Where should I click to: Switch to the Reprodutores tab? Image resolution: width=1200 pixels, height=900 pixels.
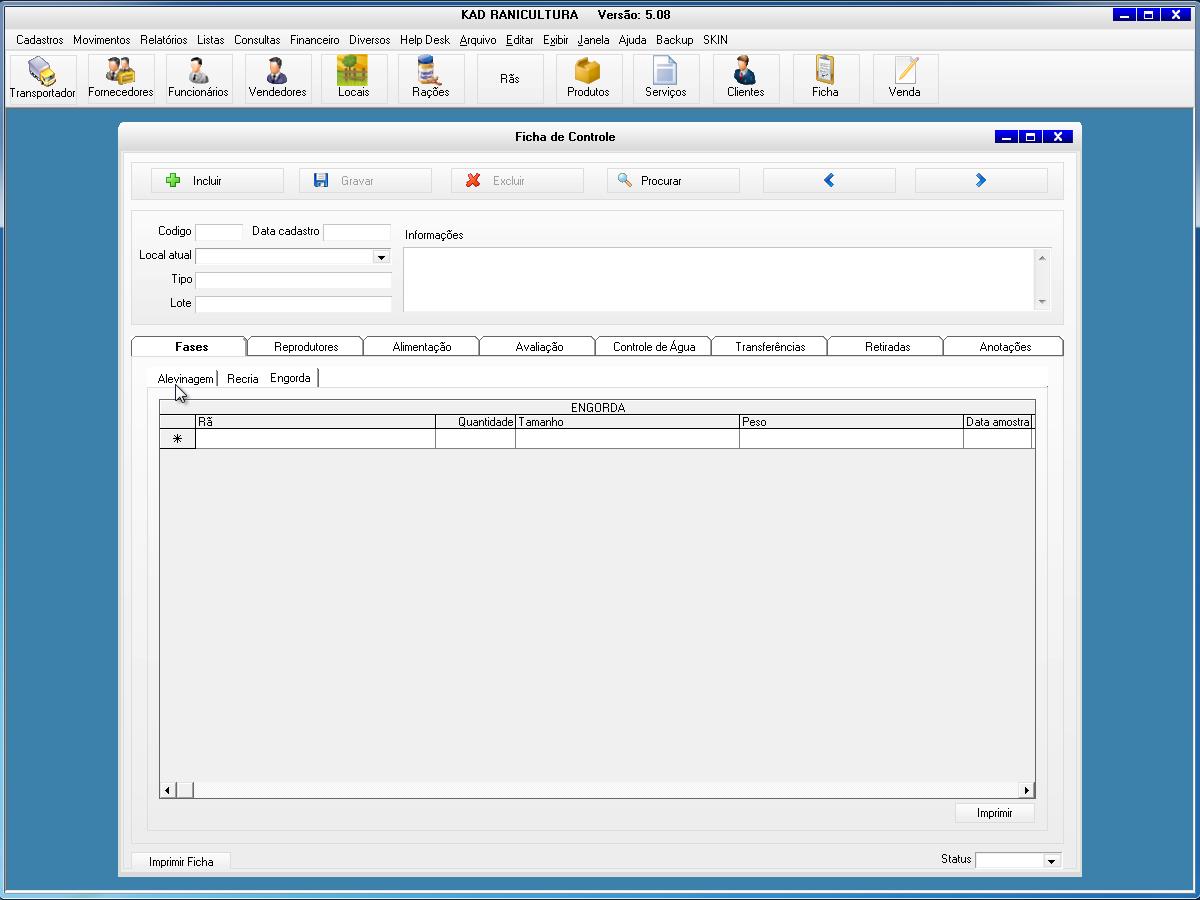click(306, 347)
